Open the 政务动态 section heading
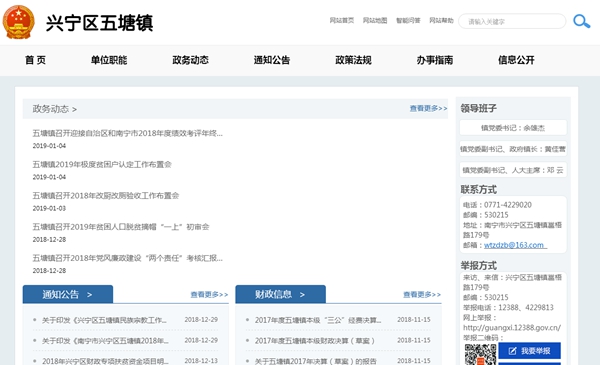 point(54,109)
